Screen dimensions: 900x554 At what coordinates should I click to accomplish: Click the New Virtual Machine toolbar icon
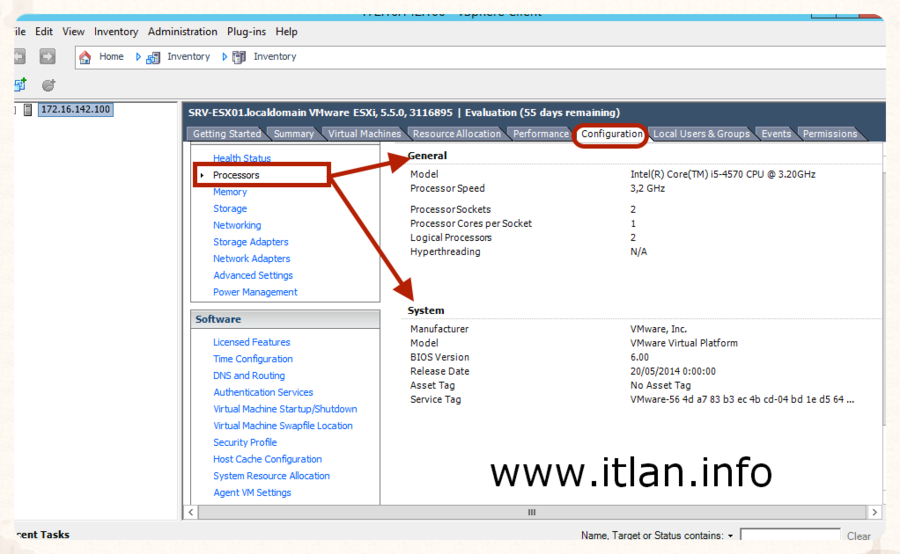click(20, 86)
